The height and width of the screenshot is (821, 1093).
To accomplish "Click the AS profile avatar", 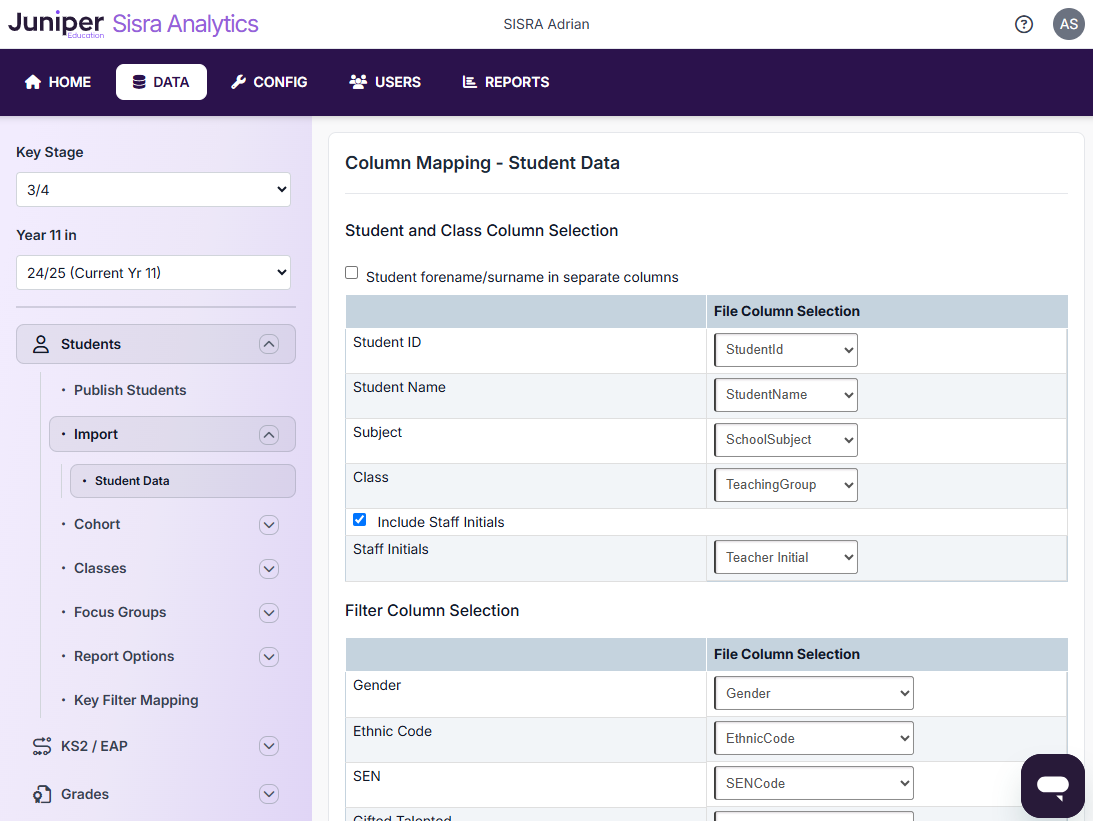I will (1068, 23).
